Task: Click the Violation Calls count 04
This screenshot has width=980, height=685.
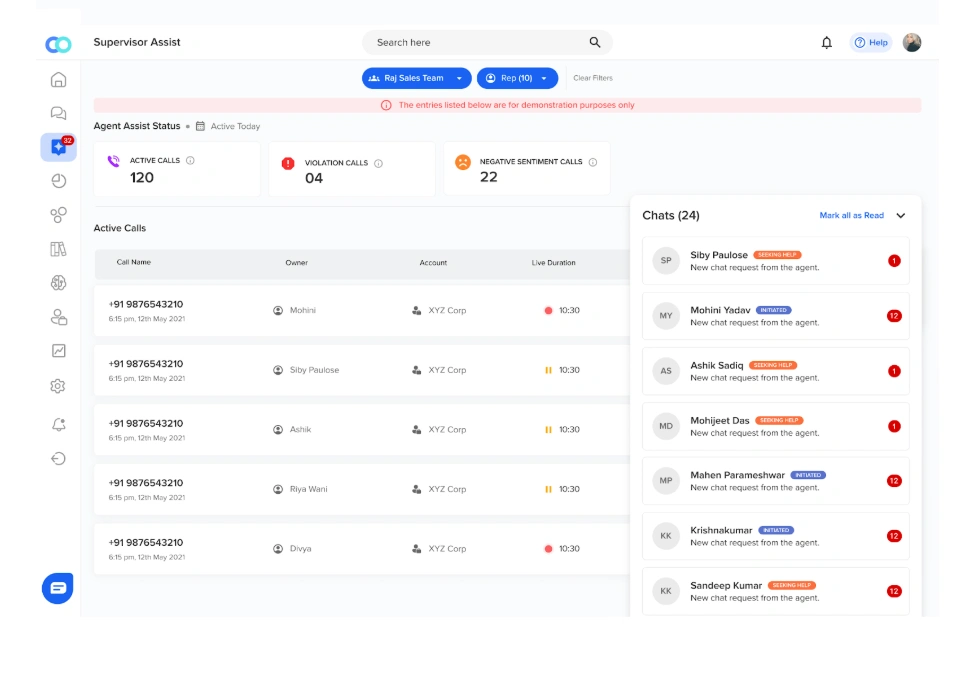Action: point(314,178)
